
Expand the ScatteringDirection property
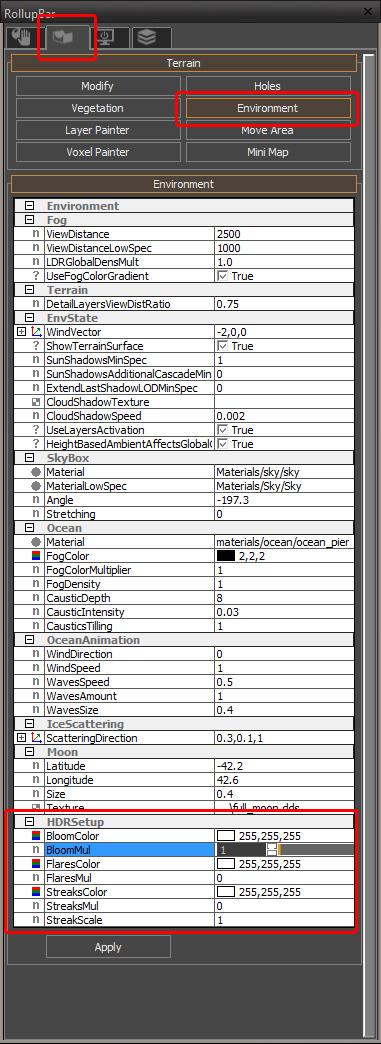click(21, 738)
